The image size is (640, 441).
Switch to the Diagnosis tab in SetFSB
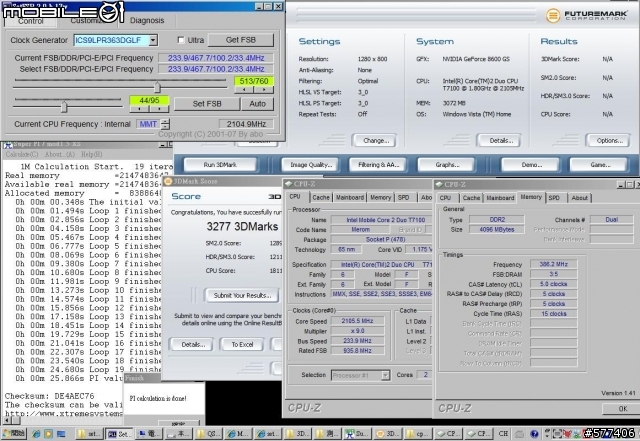[147, 20]
